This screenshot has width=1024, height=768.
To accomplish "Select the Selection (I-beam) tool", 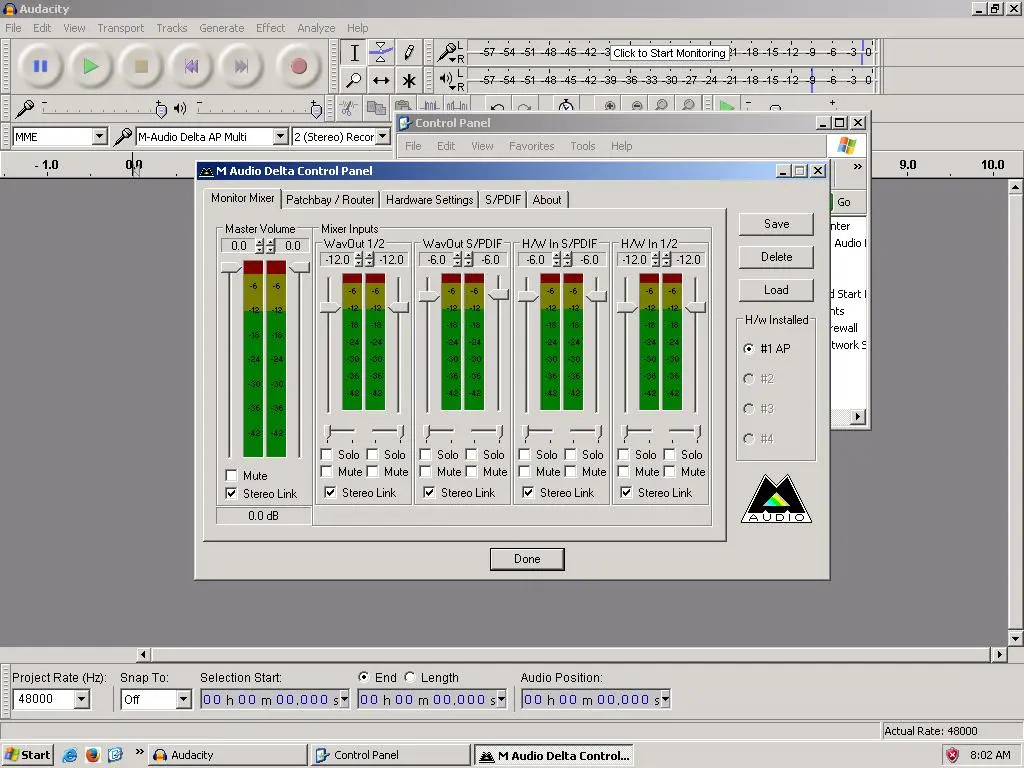I will (354, 52).
